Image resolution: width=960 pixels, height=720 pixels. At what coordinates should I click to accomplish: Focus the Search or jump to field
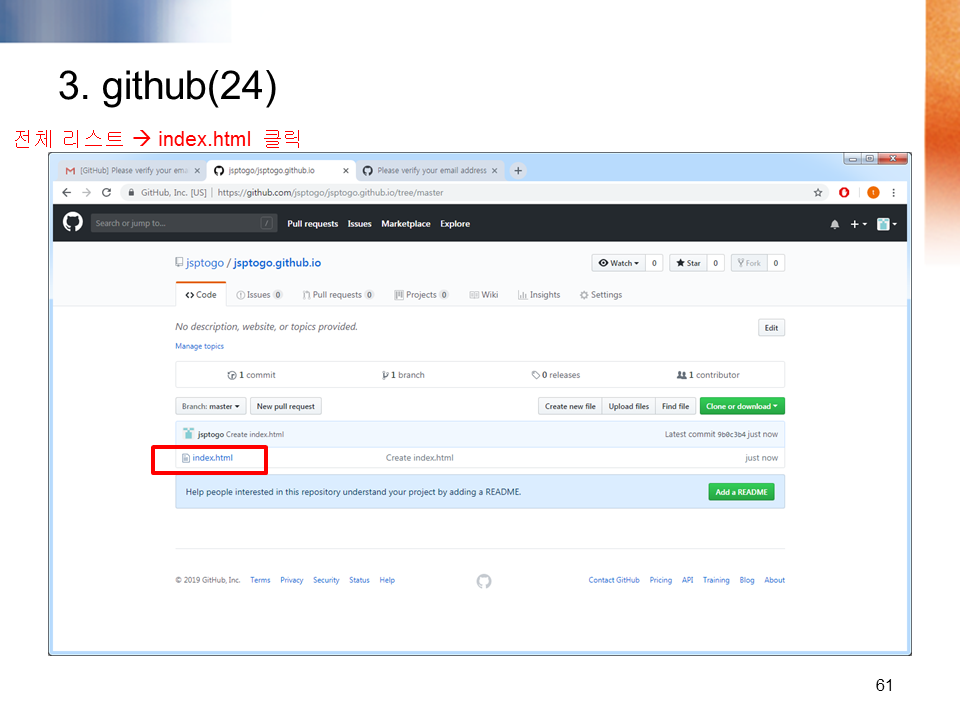click(183, 223)
